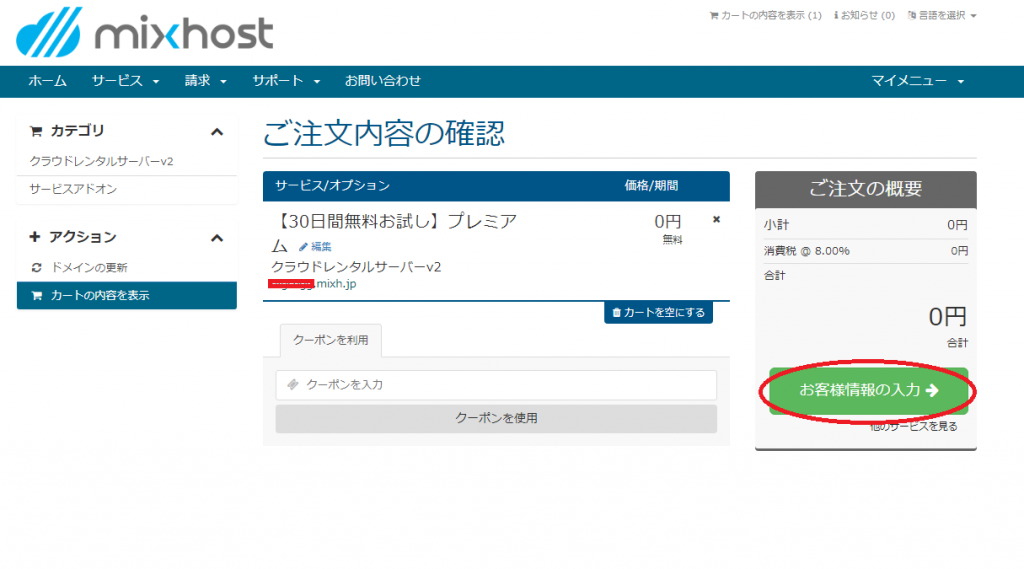Image resolution: width=1024 pixels, height=569 pixels.
Task: Open カートの内容を表示 (1) in the top bar
Action: pyautogui.click(x=765, y=16)
